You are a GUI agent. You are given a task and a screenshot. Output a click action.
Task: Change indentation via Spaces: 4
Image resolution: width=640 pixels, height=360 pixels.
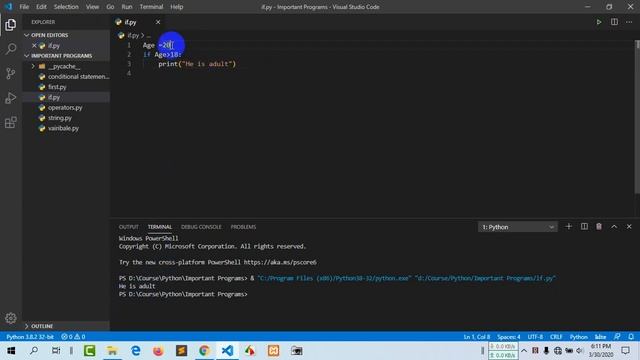click(509, 337)
